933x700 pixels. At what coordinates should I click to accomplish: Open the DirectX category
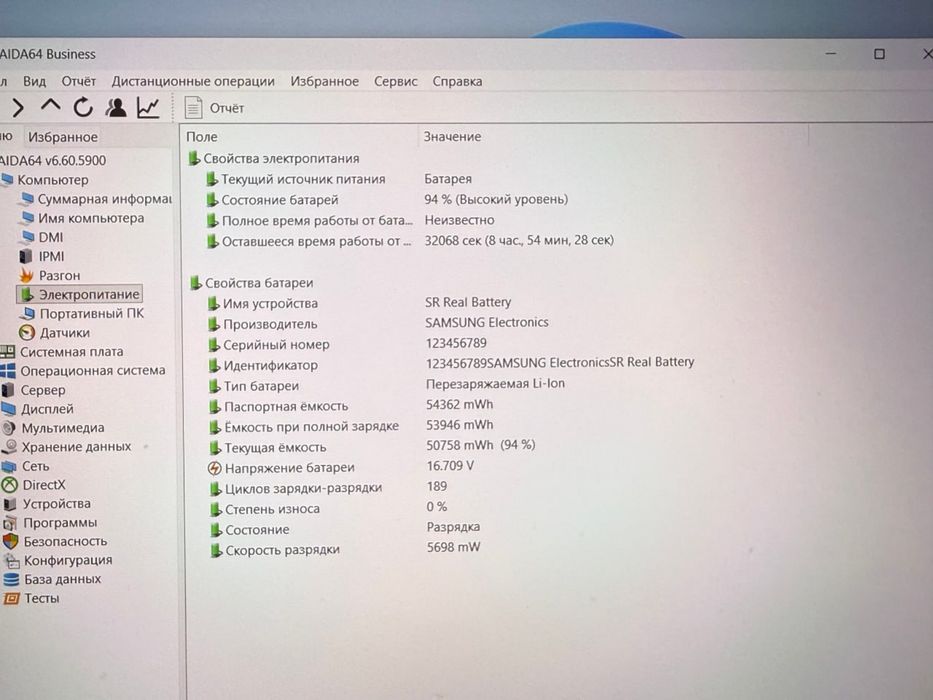[33, 485]
